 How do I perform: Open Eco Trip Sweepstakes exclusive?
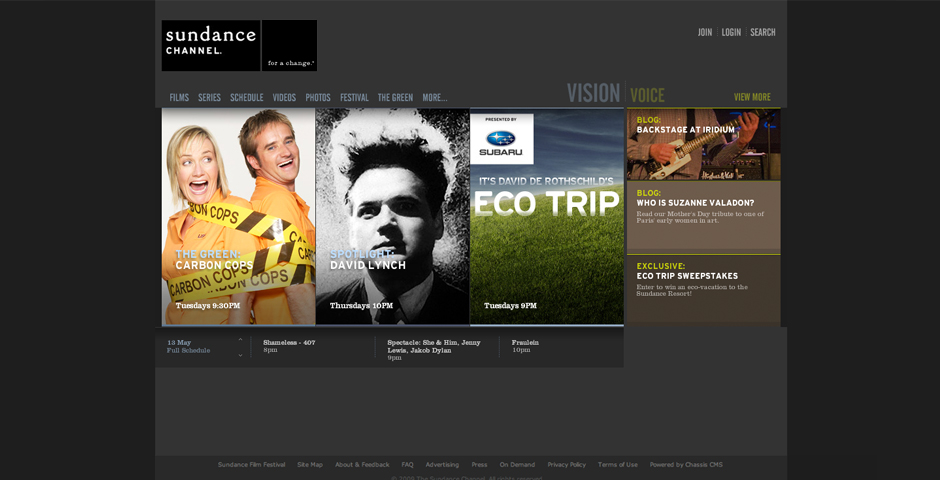[x=703, y=289]
